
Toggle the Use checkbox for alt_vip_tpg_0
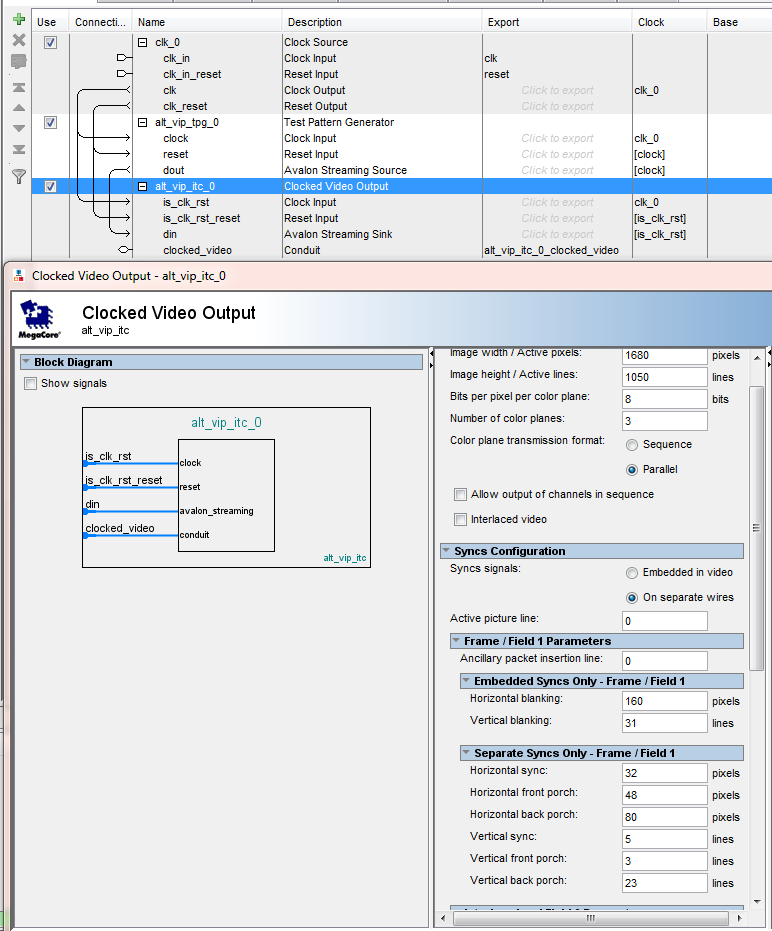click(50, 122)
